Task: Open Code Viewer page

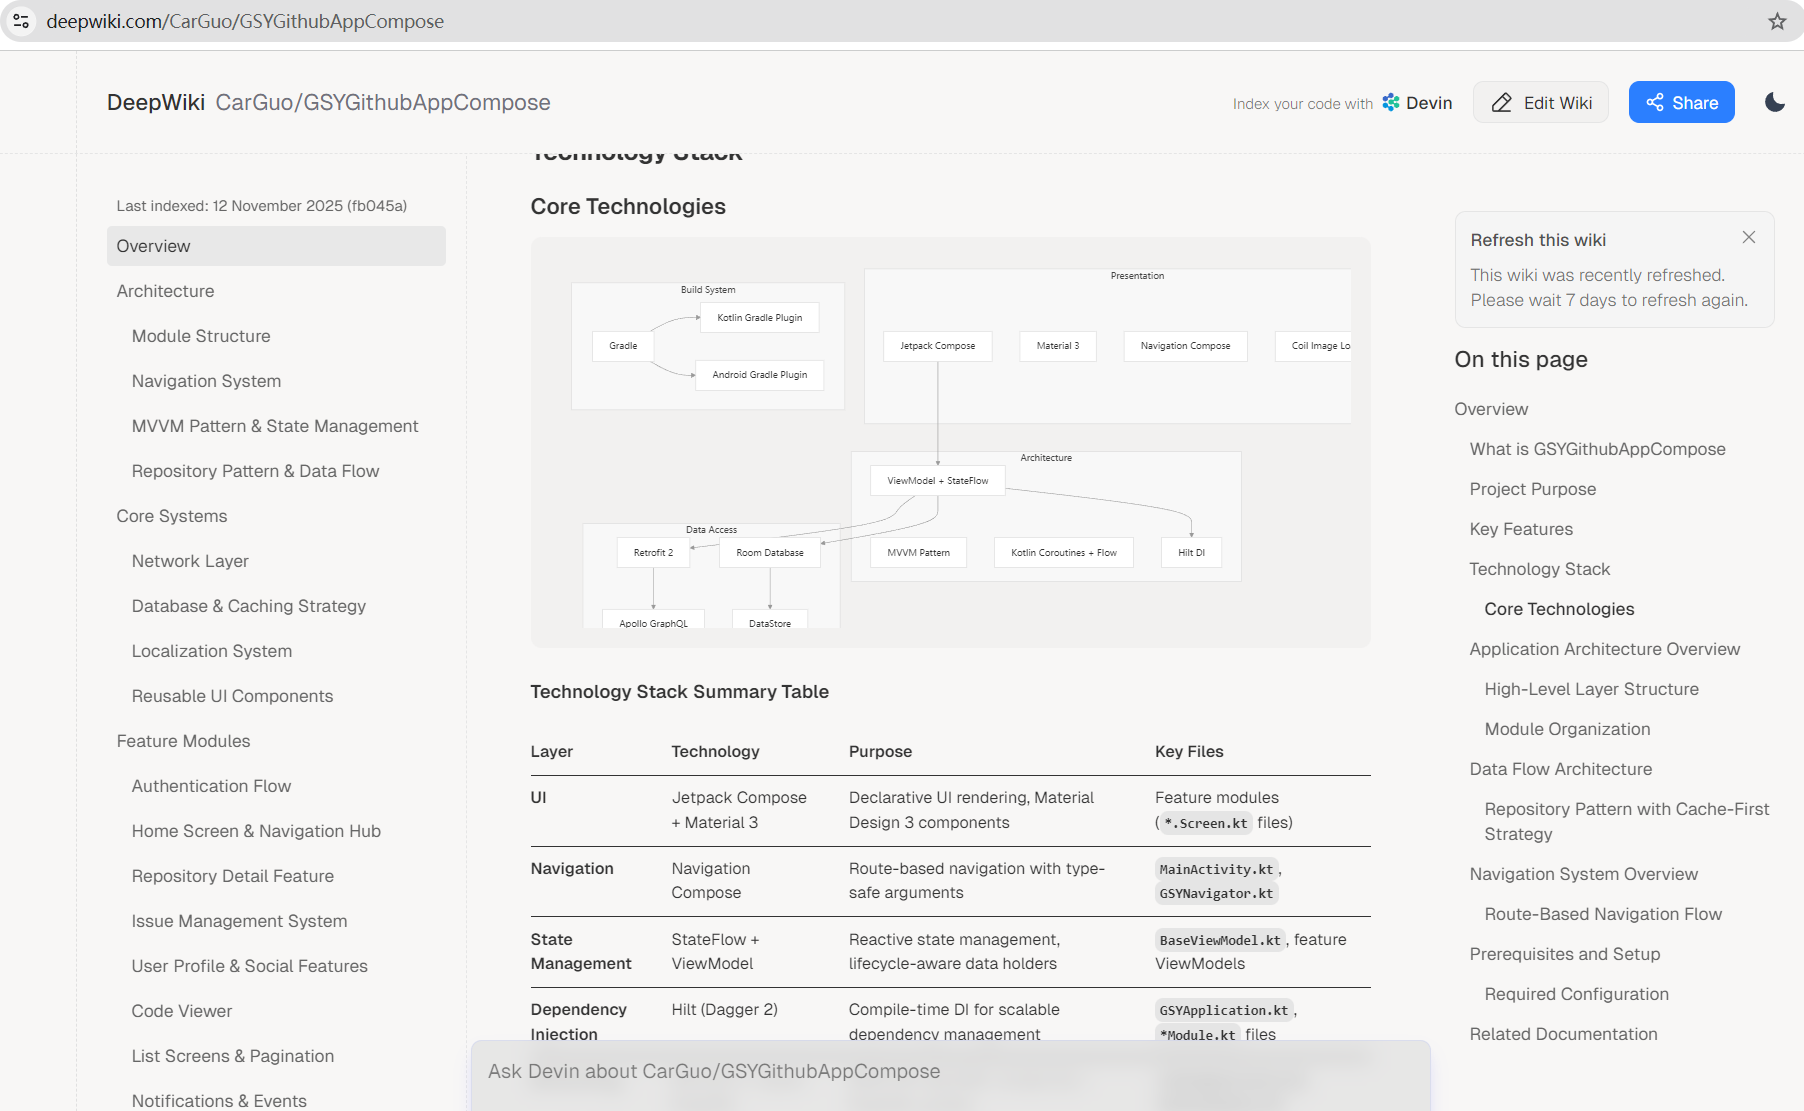Action: (182, 1011)
